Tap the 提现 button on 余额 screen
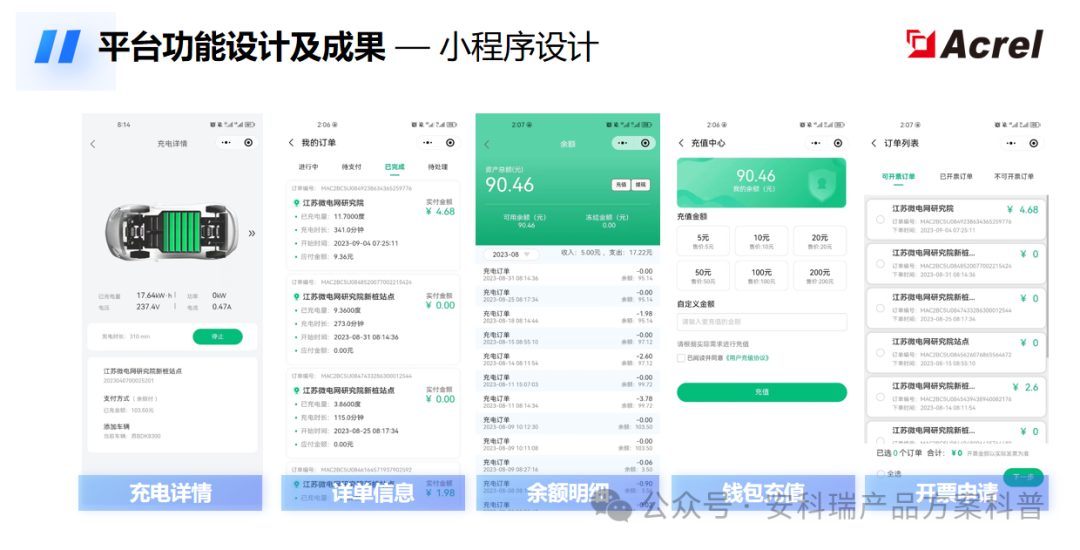This screenshot has height=550, width=1080. click(641, 184)
